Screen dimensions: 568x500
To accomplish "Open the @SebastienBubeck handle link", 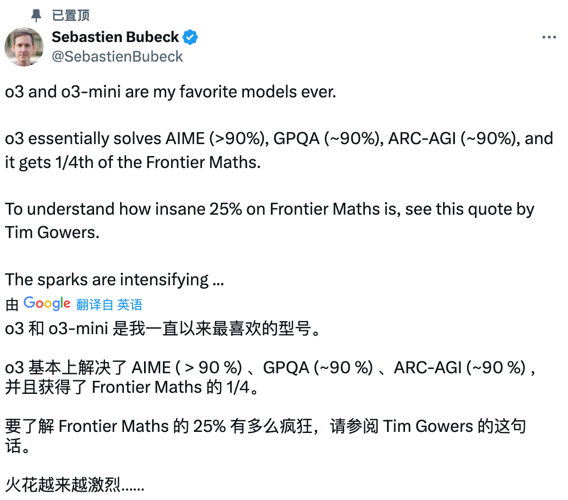I will tap(117, 57).
